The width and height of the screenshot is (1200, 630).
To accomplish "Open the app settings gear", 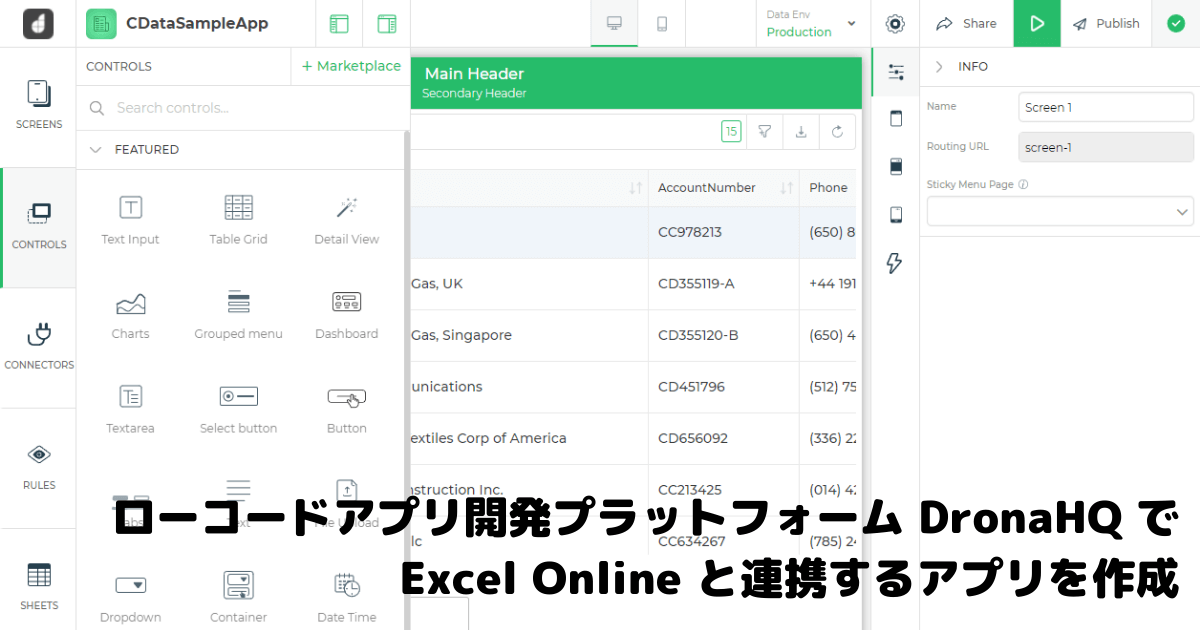I will click(895, 23).
